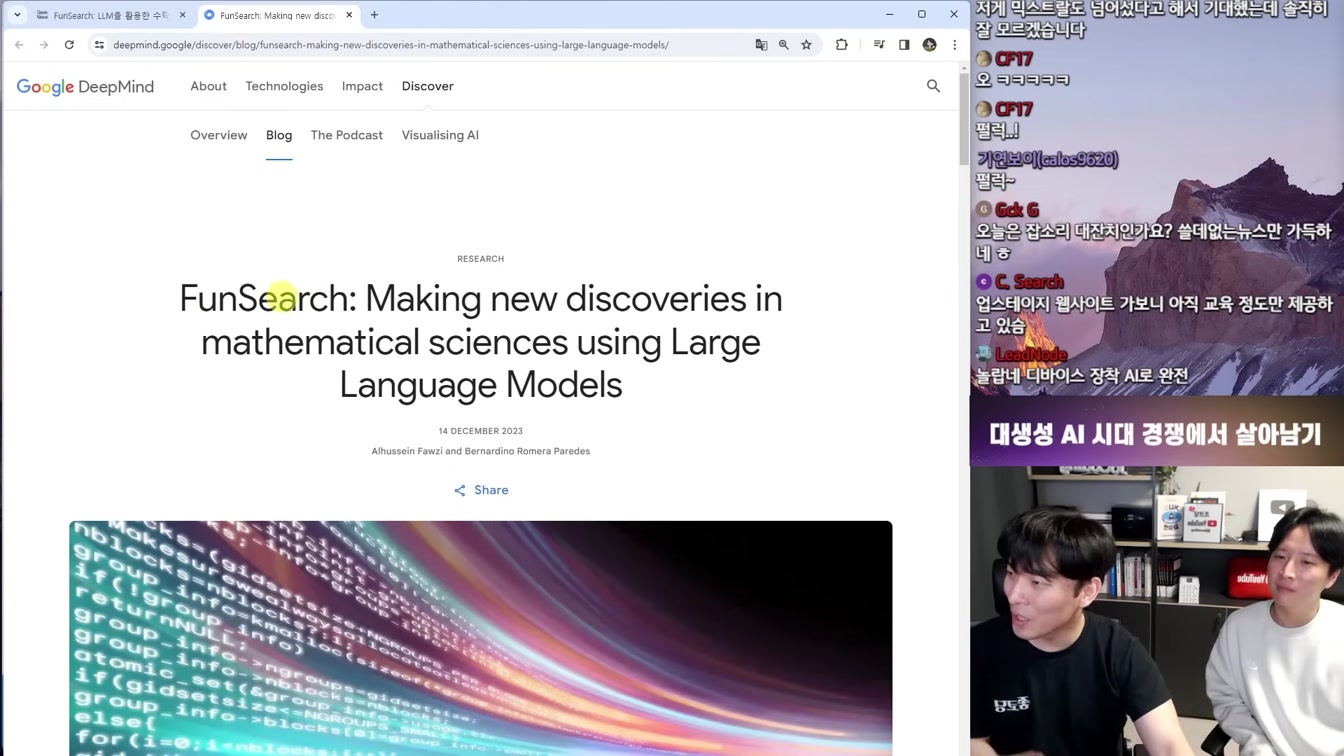Screen dimensions: 1344x756
Task: Click the article hero code image
Action: coord(480,638)
